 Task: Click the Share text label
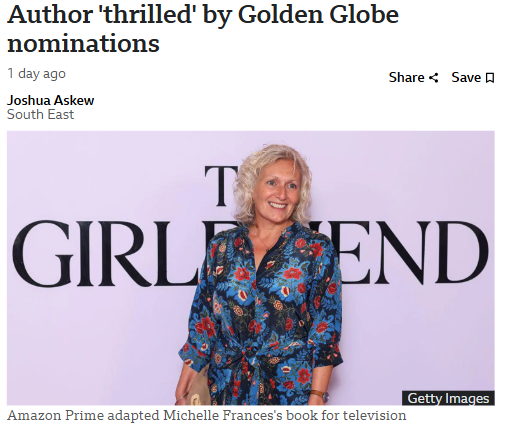tap(406, 77)
